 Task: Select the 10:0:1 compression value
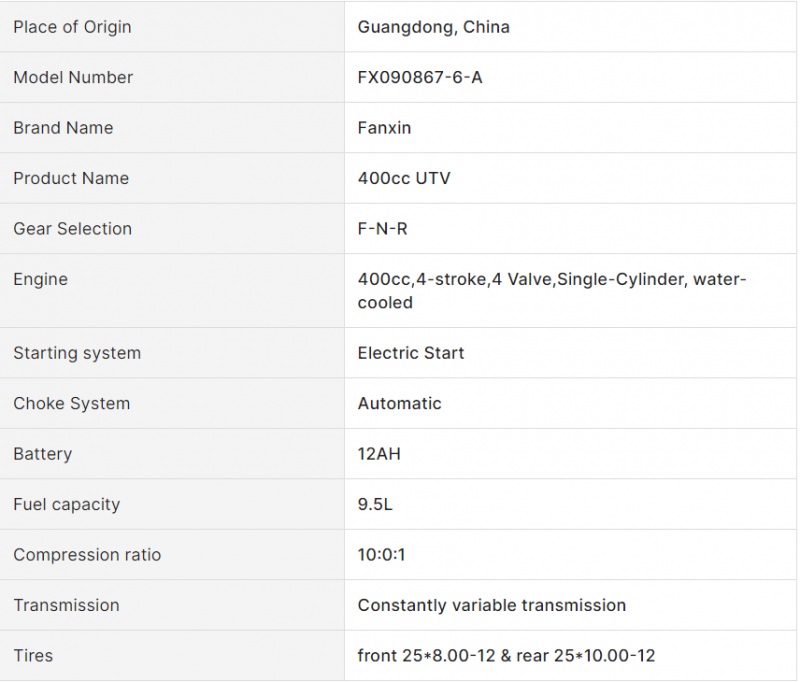[381, 555]
